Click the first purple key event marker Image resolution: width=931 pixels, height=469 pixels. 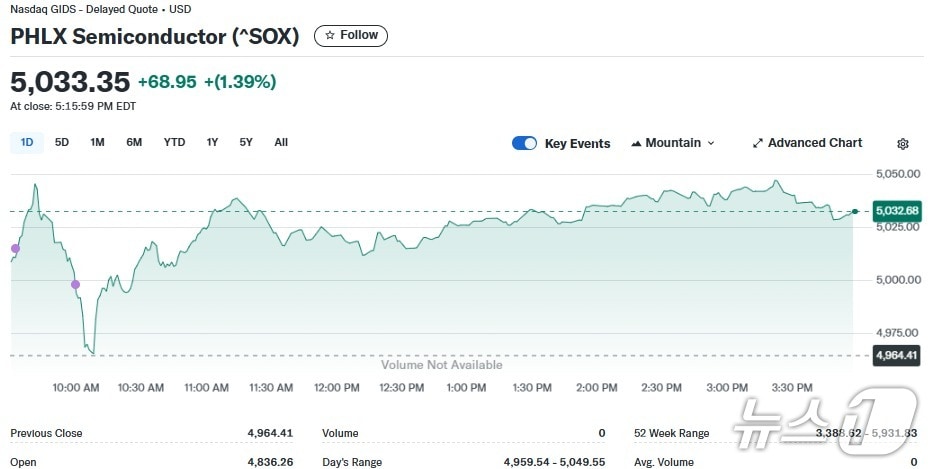click(x=15, y=248)
